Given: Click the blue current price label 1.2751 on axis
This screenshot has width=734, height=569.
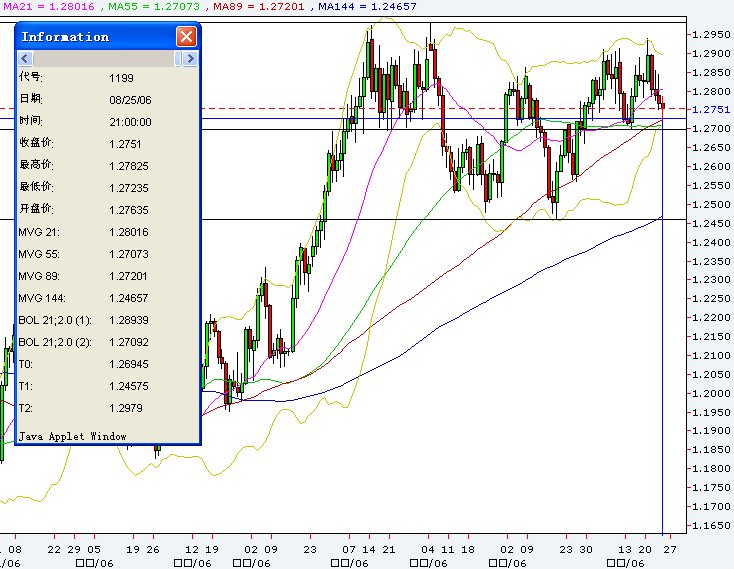Looking at the screenshot, I should point(711,109).
